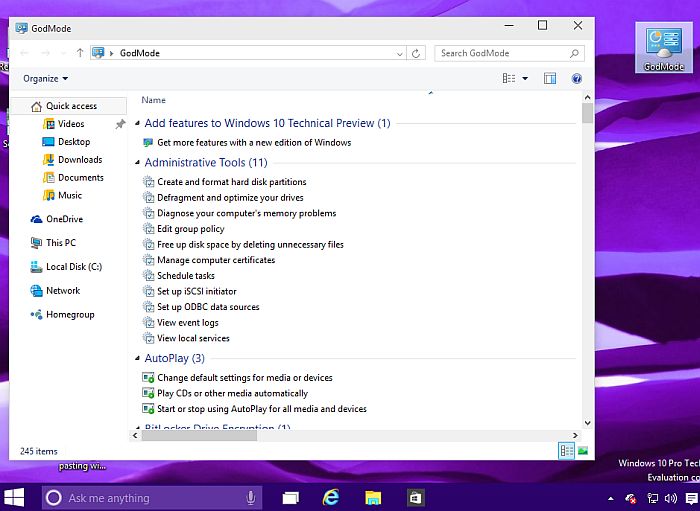Expand the address bar history dropdown

pyautogui.click(x=400, y=54)
